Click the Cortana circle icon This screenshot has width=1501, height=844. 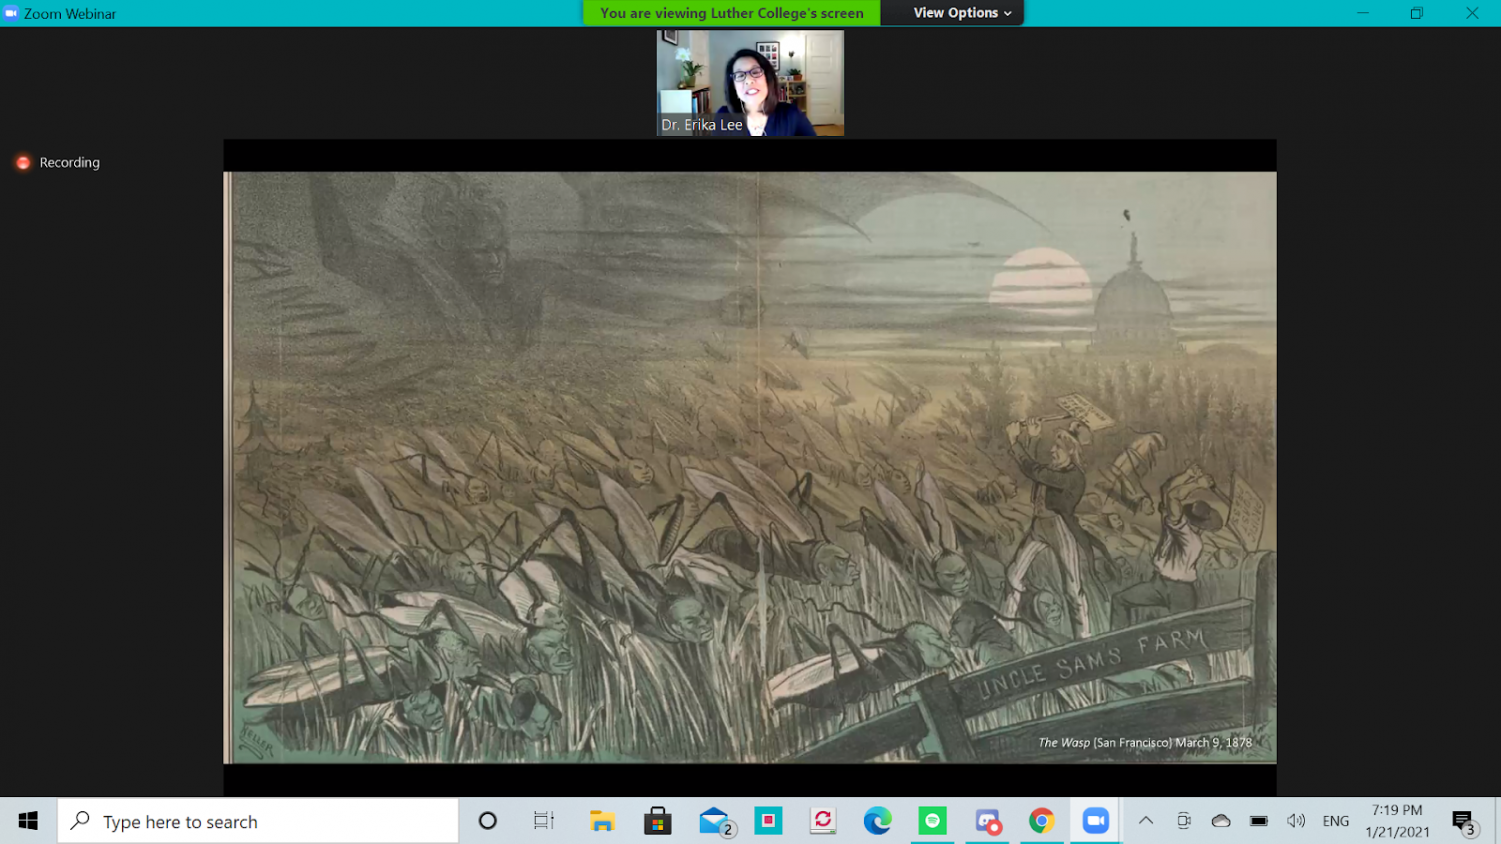click(x=488, y=821)
